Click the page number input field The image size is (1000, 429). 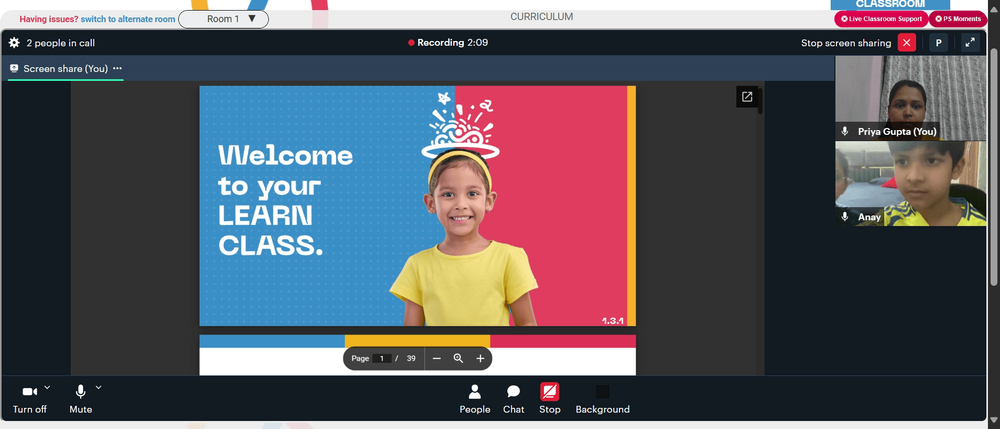(x=381, y=358)
